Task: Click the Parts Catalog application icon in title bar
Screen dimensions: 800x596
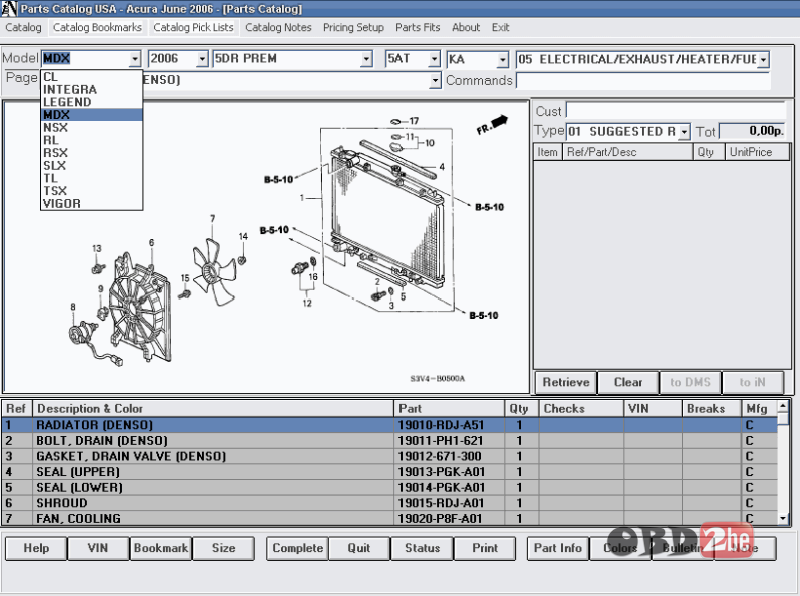Action: point(9,8)
